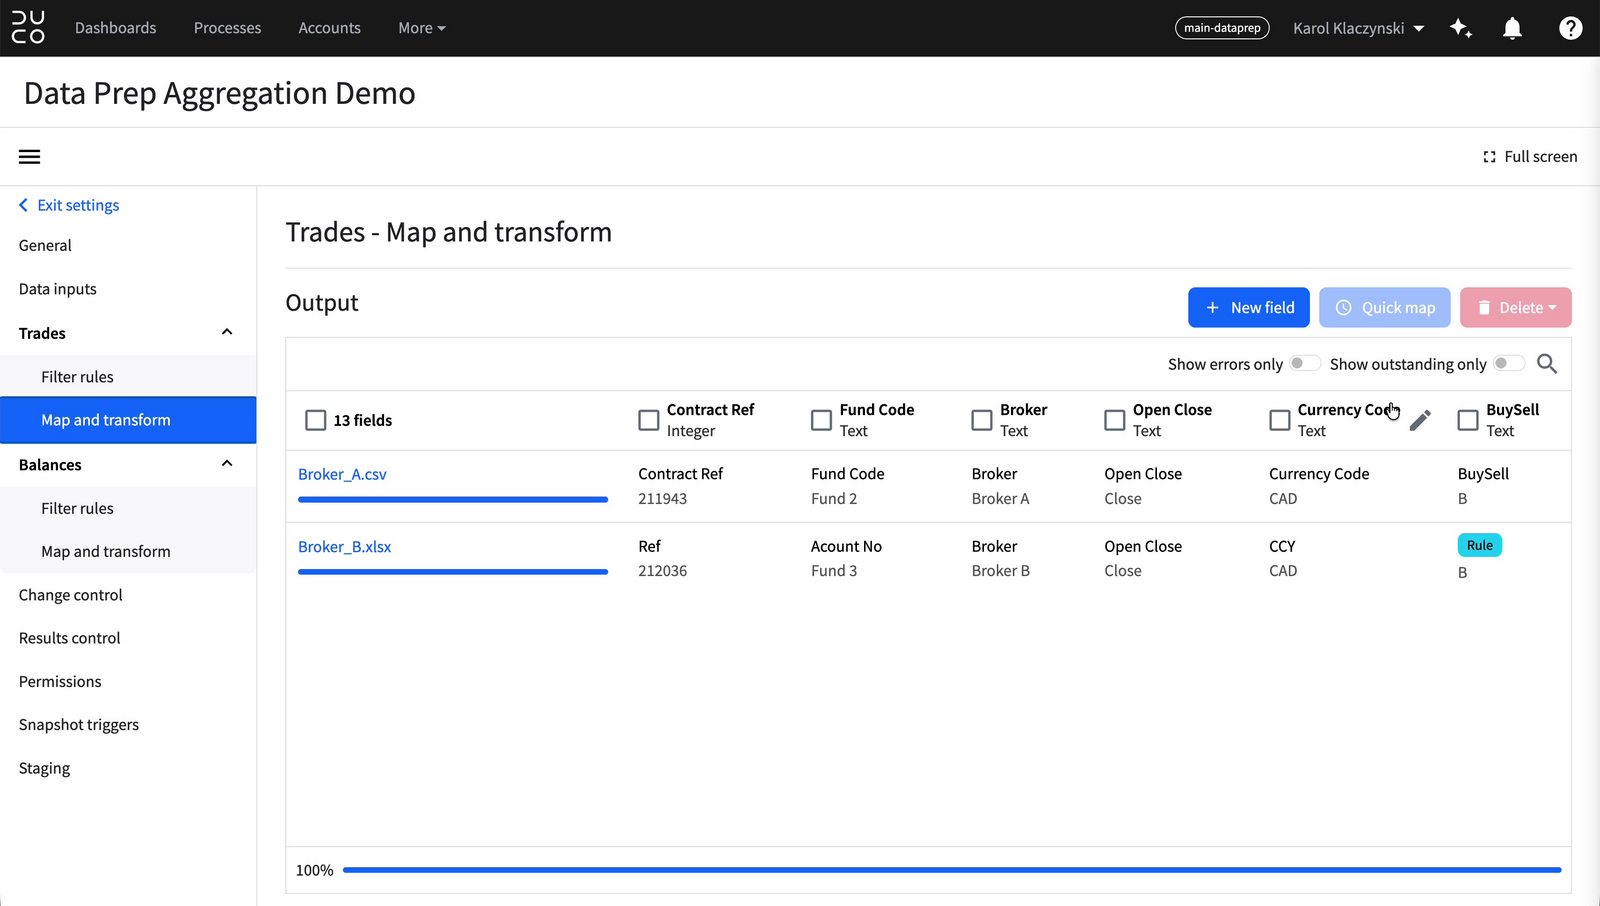Open Results control settings
Image resolution: width=1600 pixels, height=906 pixels.
point(70,638)
